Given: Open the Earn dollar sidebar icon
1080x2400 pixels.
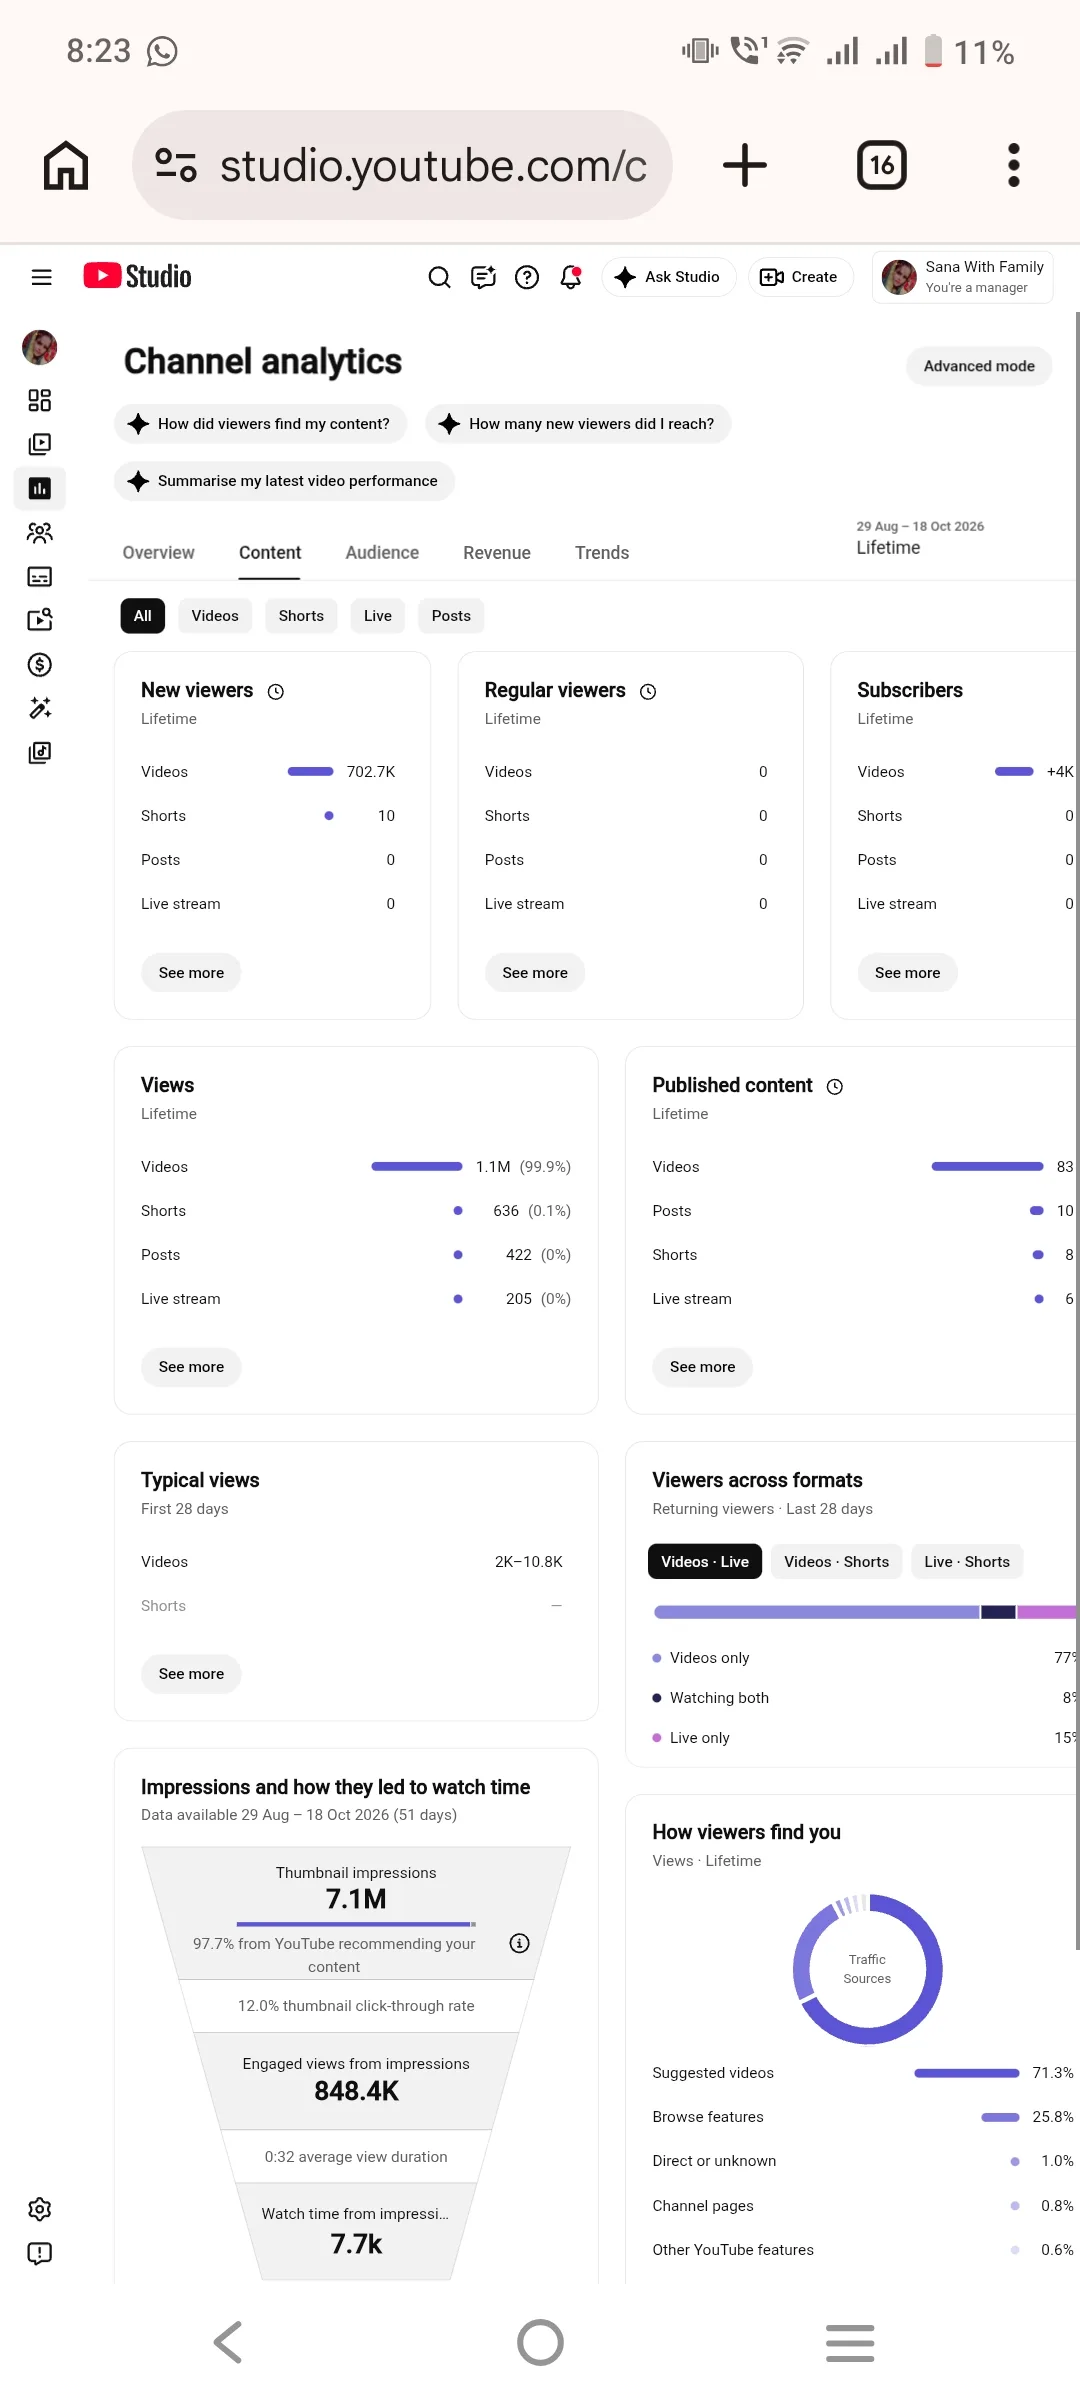Looking at the screenshot, I should tap(40, 664).
